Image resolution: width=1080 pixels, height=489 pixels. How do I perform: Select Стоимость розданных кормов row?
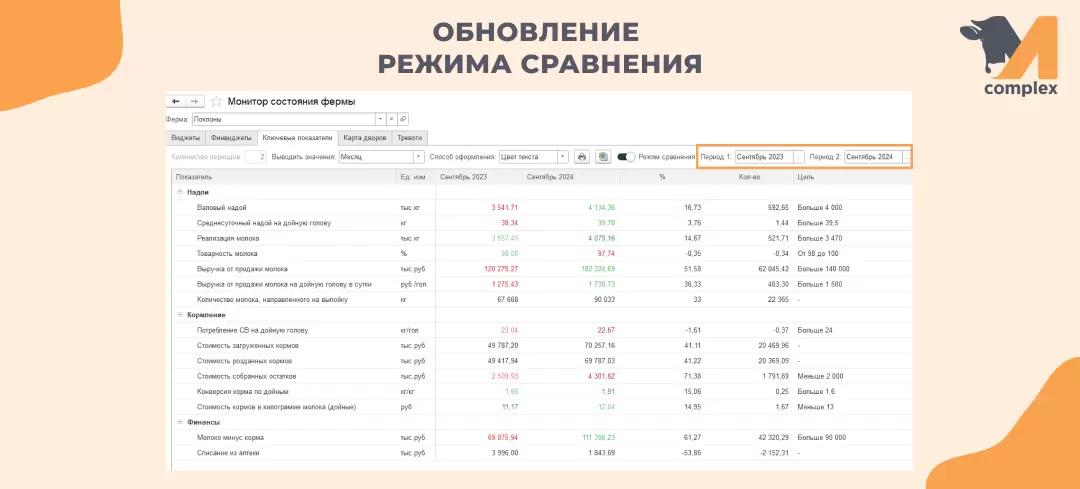click(x=542, y=361)
